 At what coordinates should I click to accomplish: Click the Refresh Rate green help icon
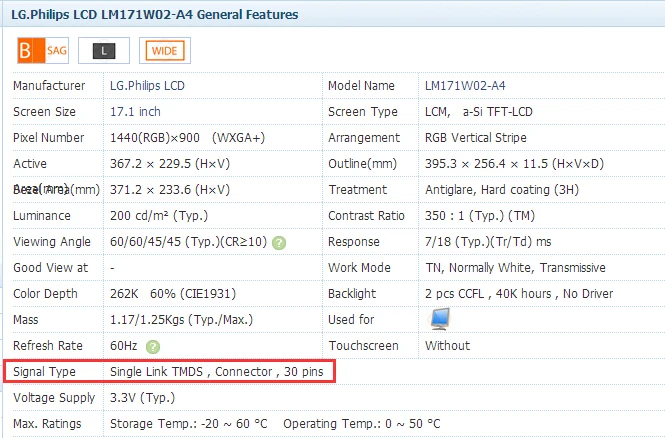153,347
